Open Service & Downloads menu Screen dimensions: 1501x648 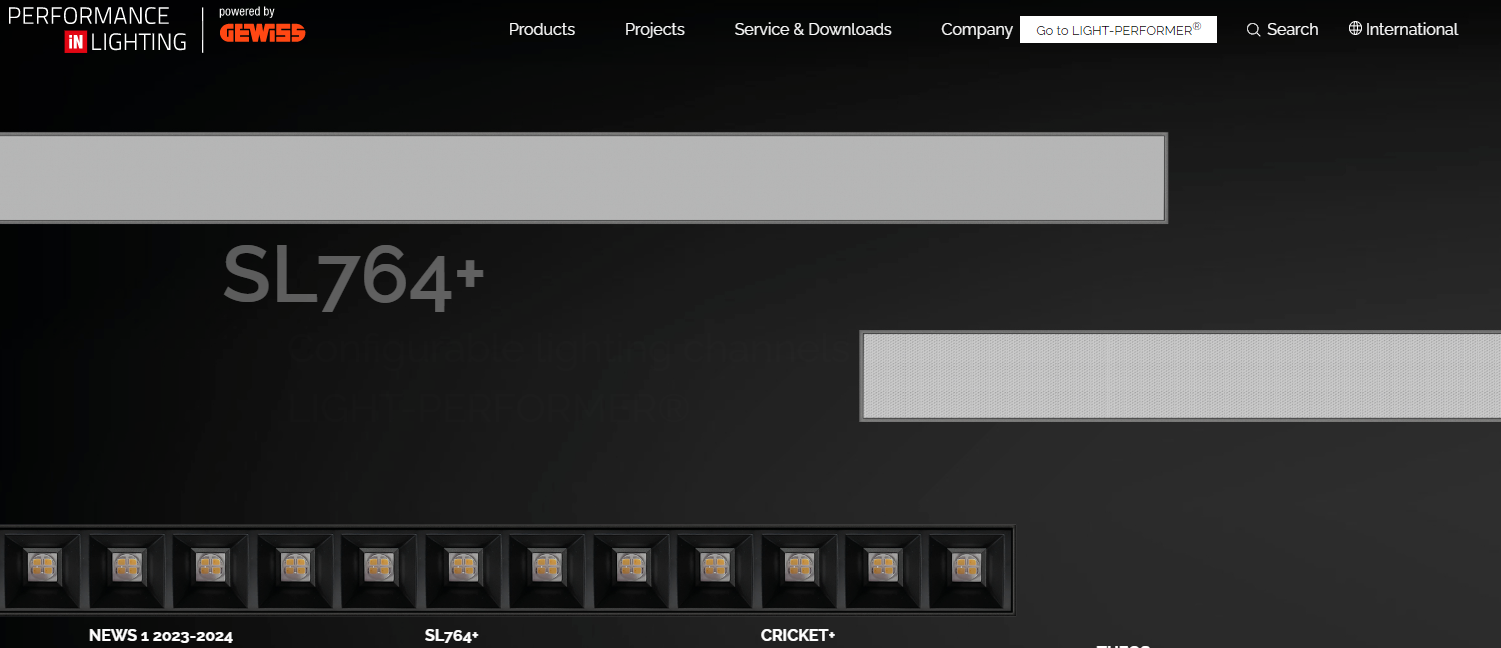[812, 30]
